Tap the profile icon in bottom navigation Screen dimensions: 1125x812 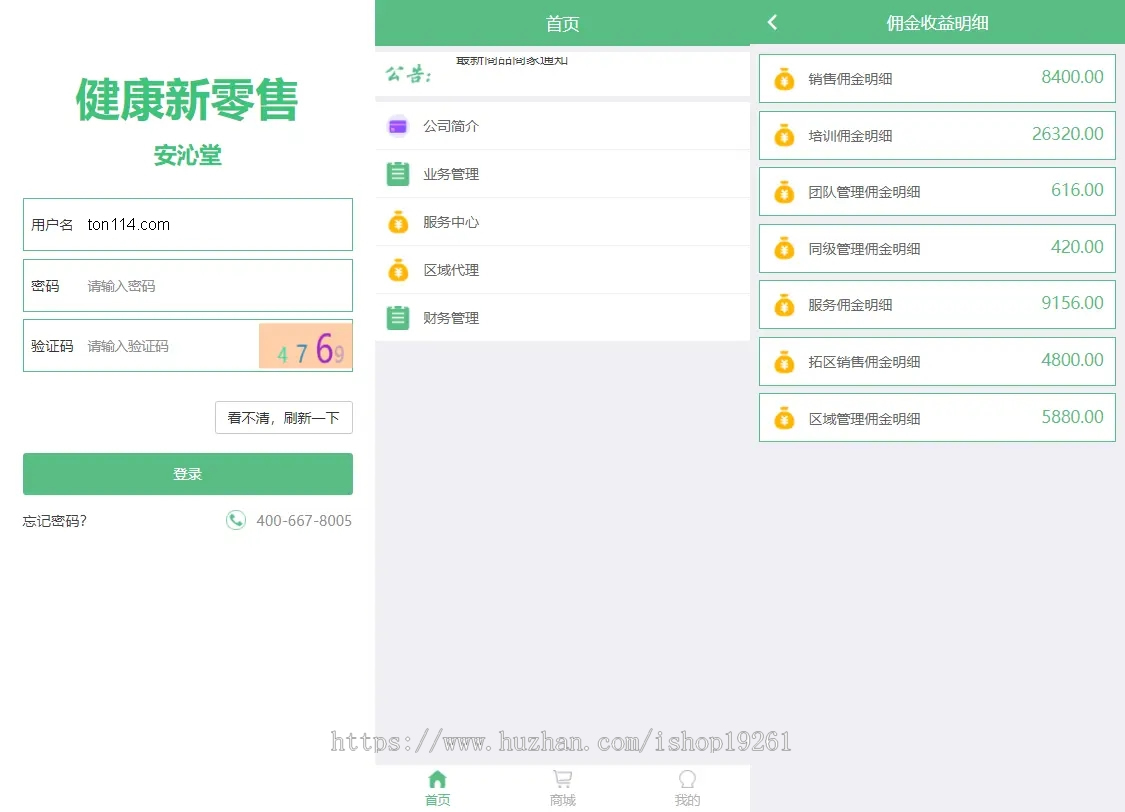click(687, 779)
